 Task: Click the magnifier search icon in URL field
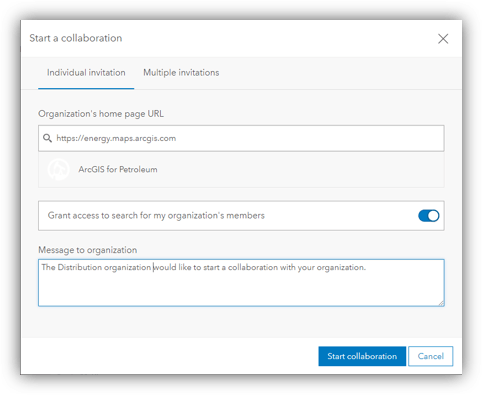pyautogui.click(x=47, y=138)
